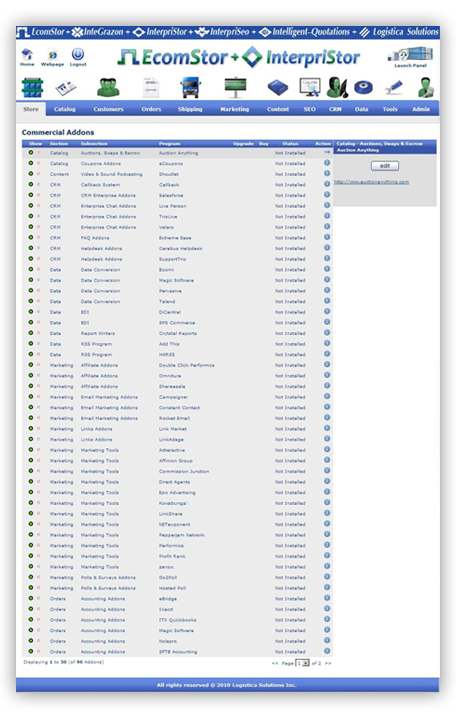Click the SEO monitor magnifier icon

(x=310, y=87)
